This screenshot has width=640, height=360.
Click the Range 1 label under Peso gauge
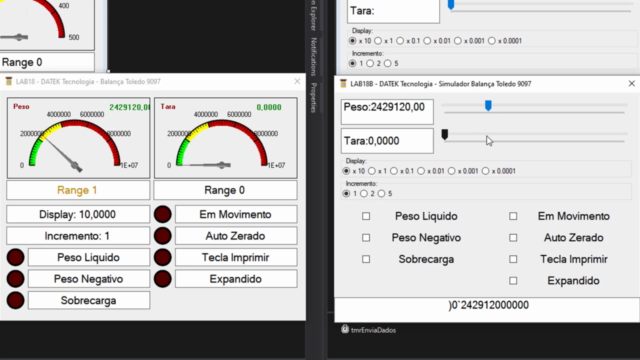click(78, 190)
